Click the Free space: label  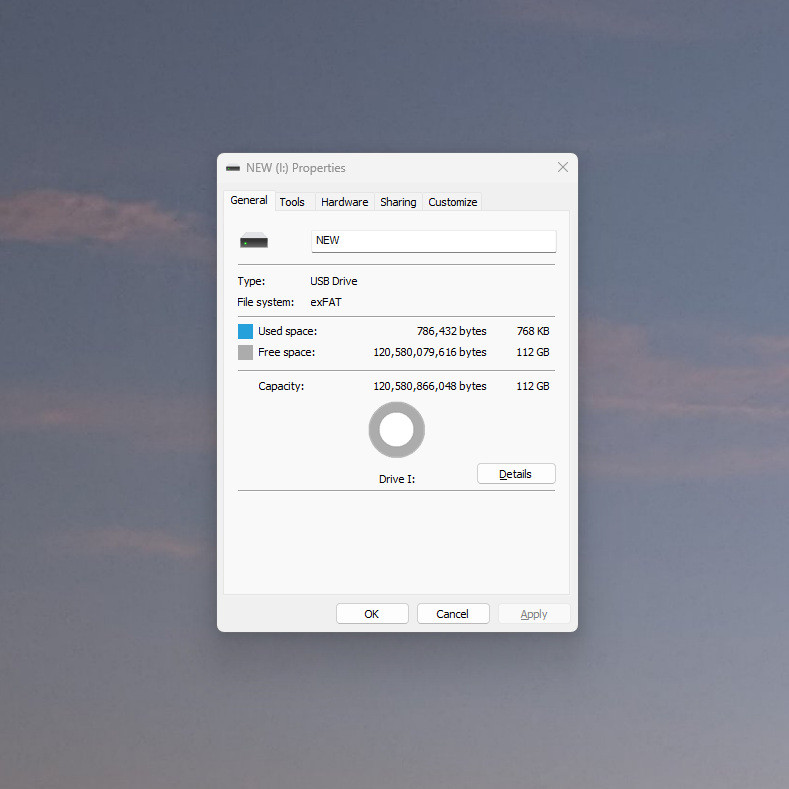click(286, 352)
